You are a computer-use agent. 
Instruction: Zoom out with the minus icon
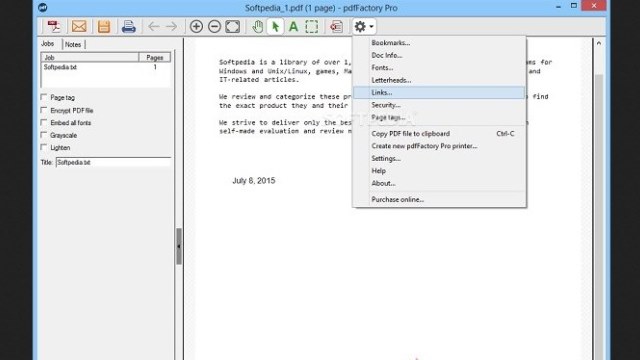click(x=214, y=27)
